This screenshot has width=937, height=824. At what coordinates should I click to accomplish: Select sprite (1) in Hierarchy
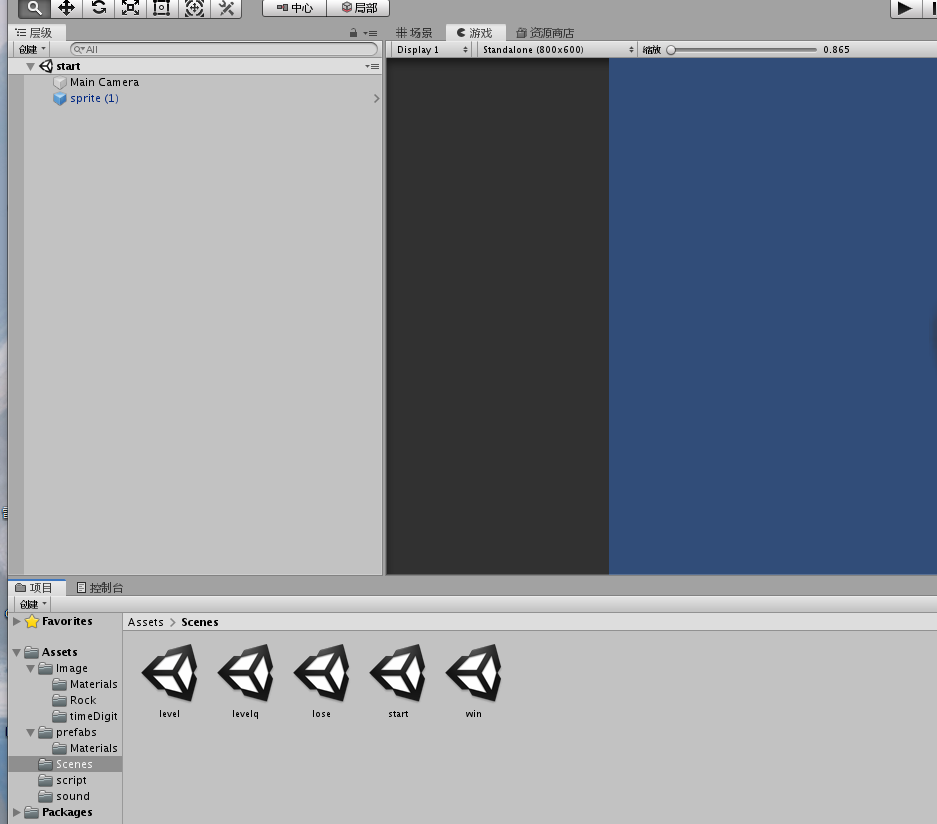pyautogui.click(x=94, y=99)
